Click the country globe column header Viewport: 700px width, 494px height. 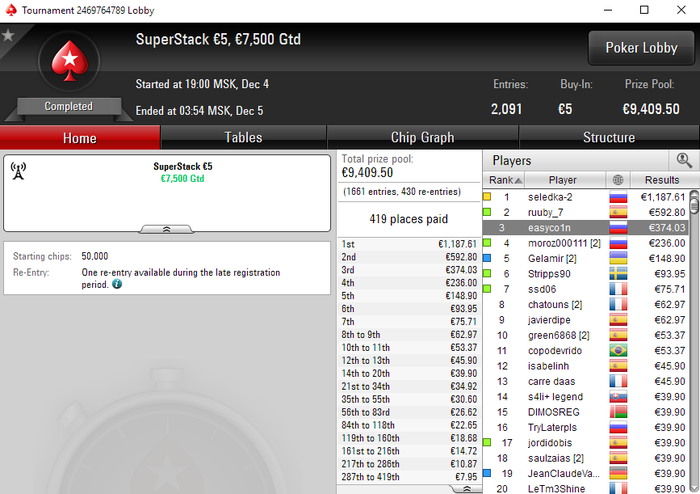click(x=618, y=180)
